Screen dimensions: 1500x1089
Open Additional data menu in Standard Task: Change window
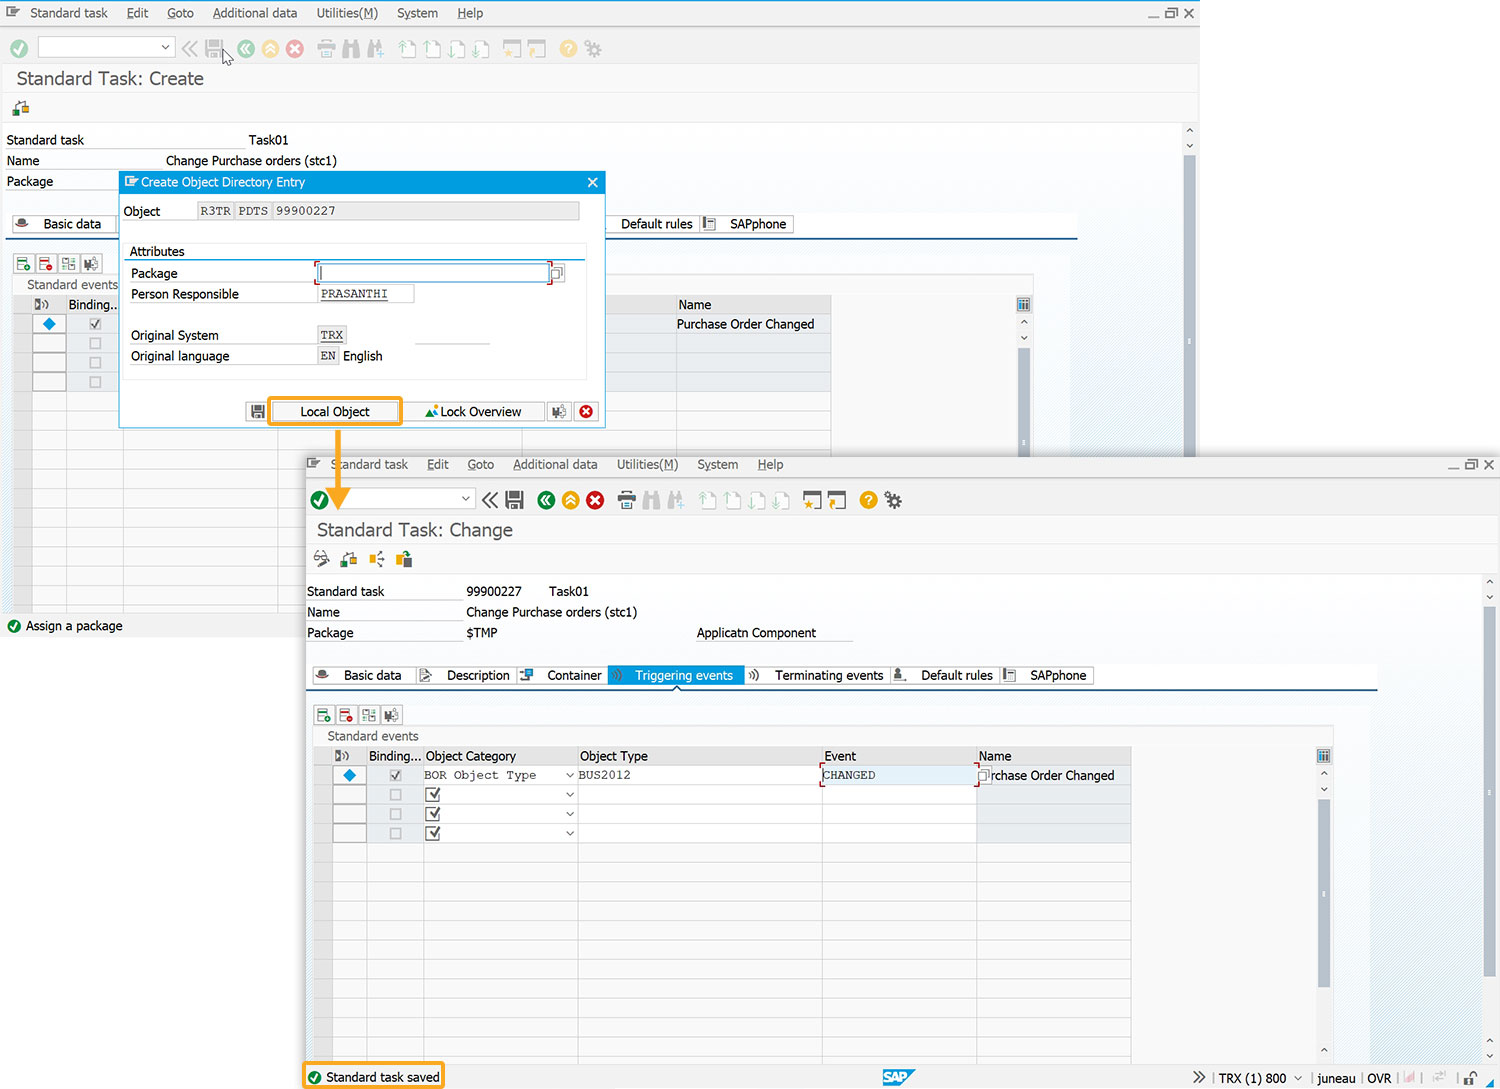[555, 465]
